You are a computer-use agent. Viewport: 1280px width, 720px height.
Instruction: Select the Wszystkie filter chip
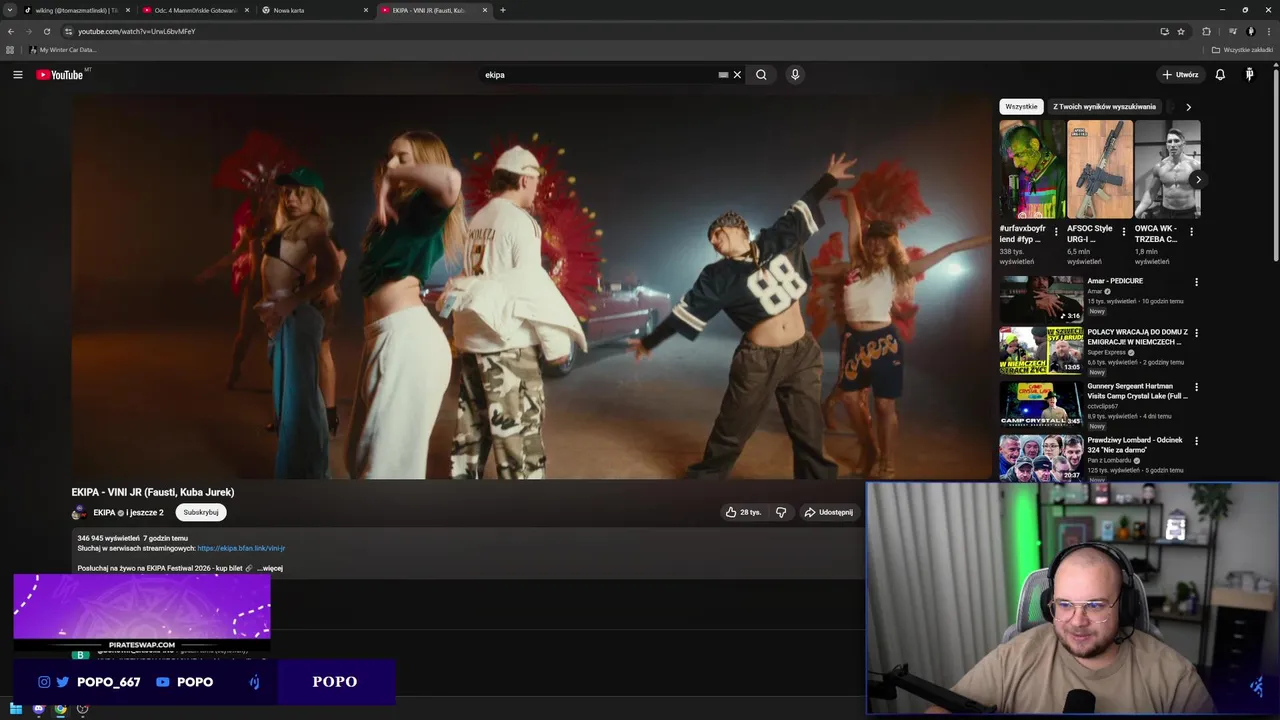tap(1021, 107)
